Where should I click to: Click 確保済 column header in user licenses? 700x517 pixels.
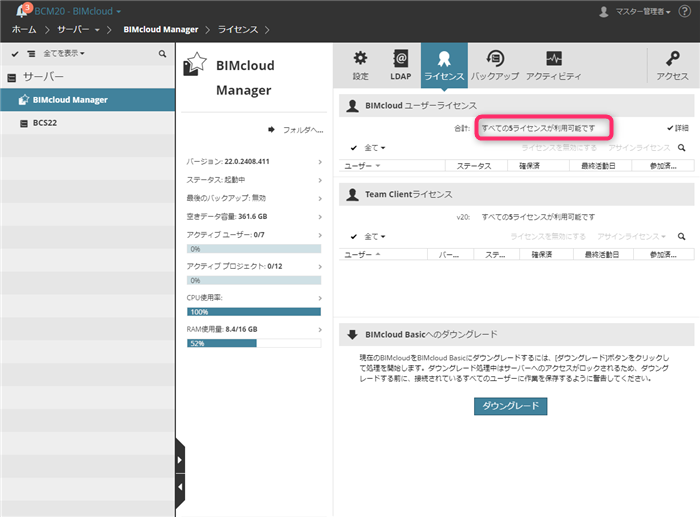tap(538, 166)
